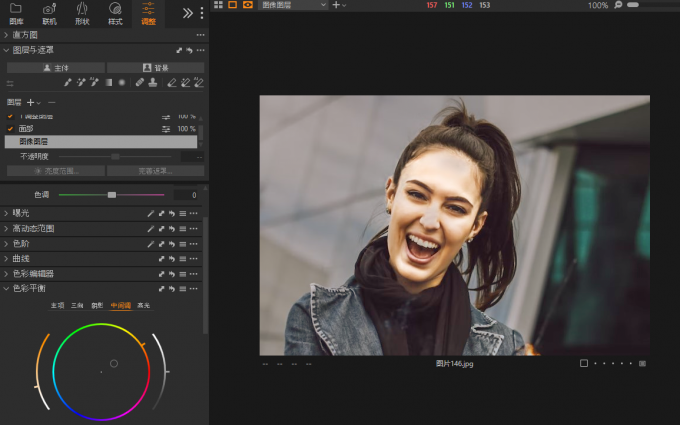Select the 图像图层 layer row
The width and height of the screenshot is (680, 425).
click(101, 141)
